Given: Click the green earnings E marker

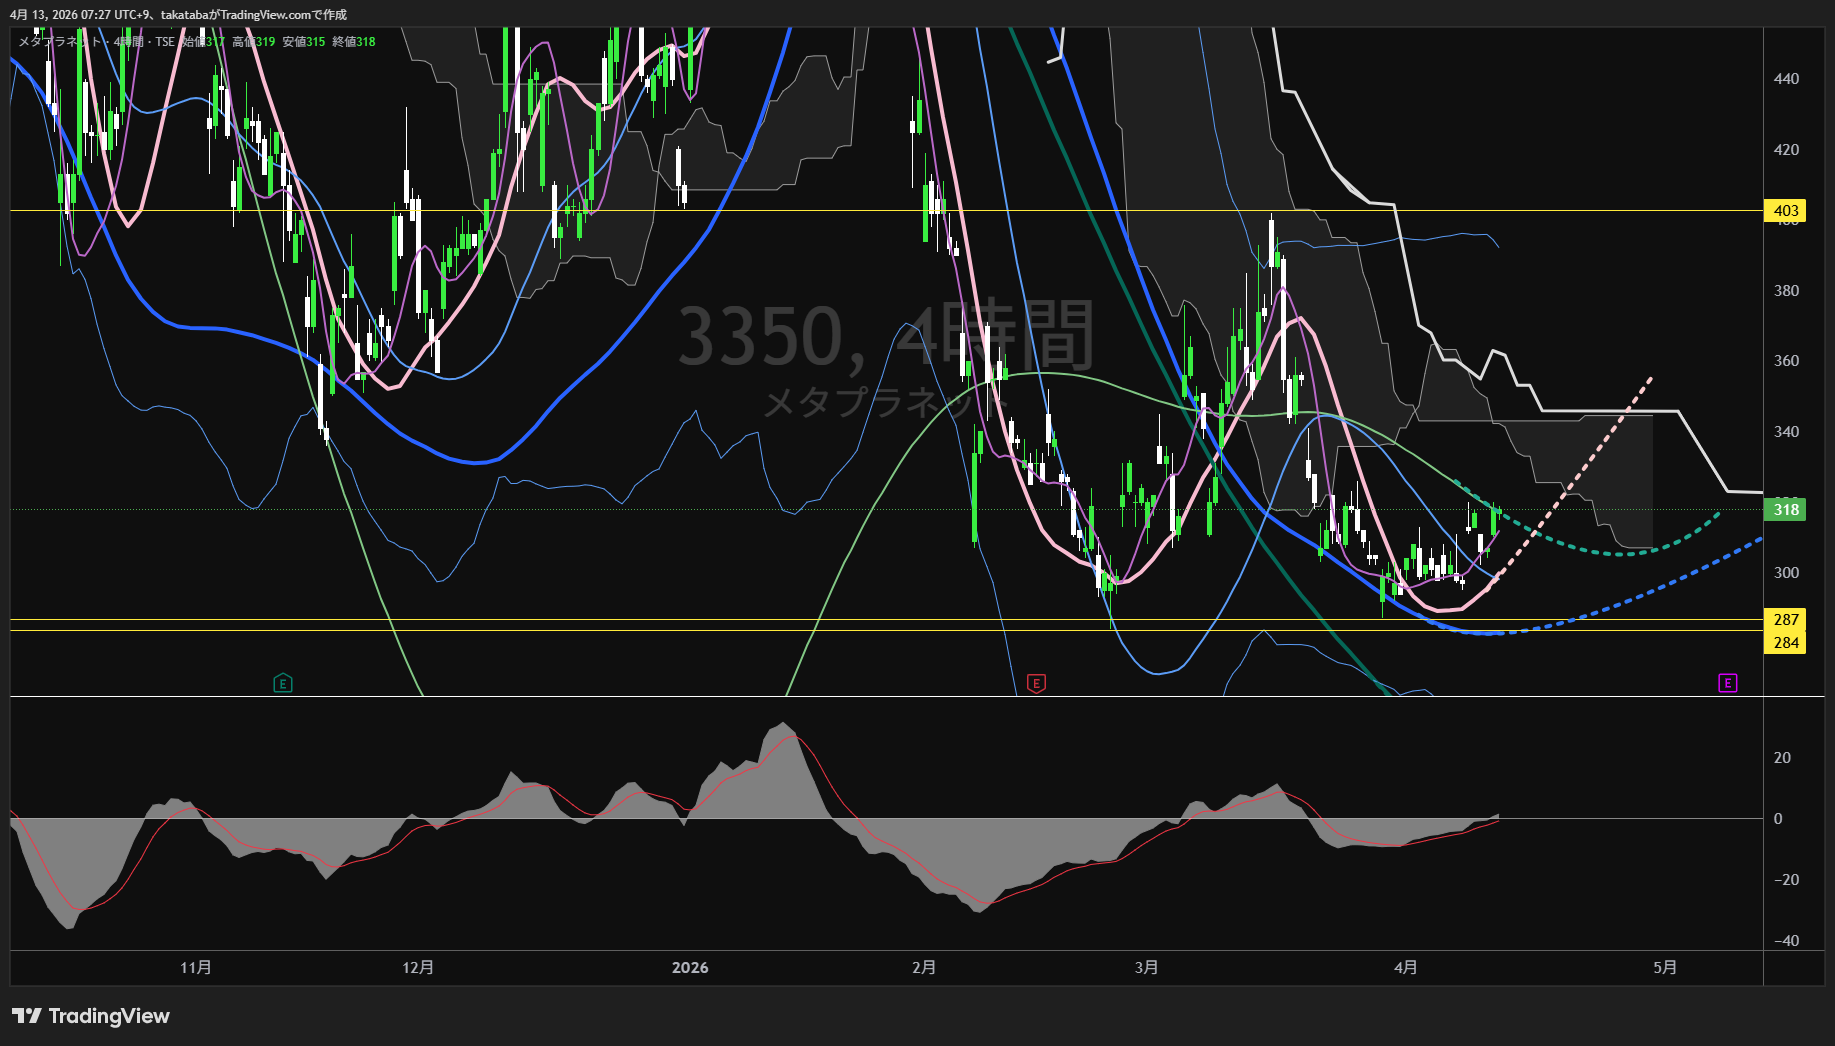Looking at the screenshot, I should pyautogui.click(x=283, y=684).
